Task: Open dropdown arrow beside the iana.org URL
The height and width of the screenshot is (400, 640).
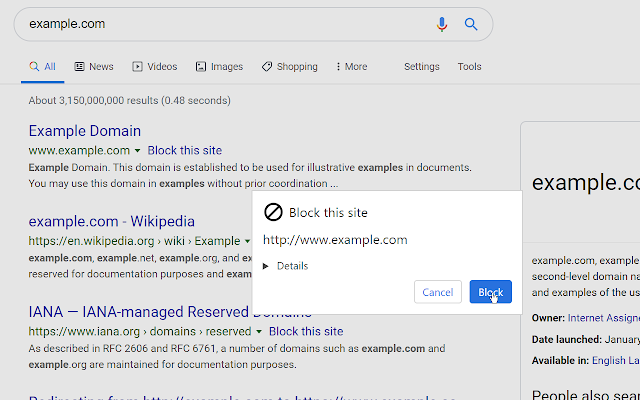Action: pos(259,331)
